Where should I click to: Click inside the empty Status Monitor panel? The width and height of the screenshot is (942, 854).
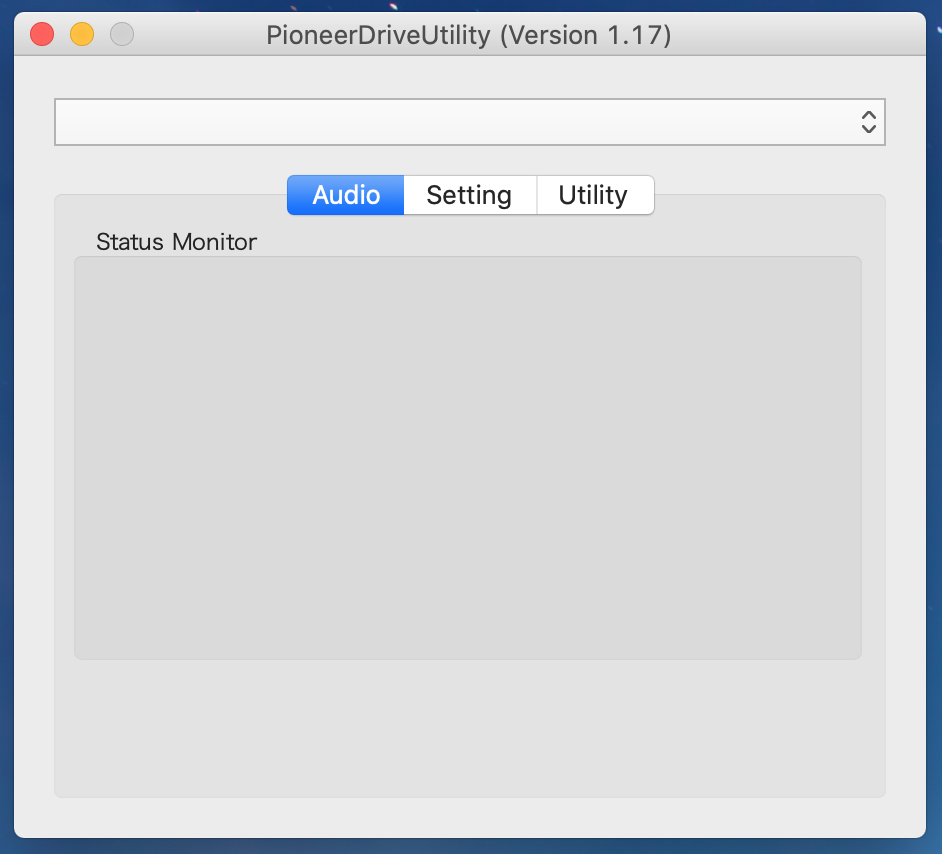click(467, 457)
